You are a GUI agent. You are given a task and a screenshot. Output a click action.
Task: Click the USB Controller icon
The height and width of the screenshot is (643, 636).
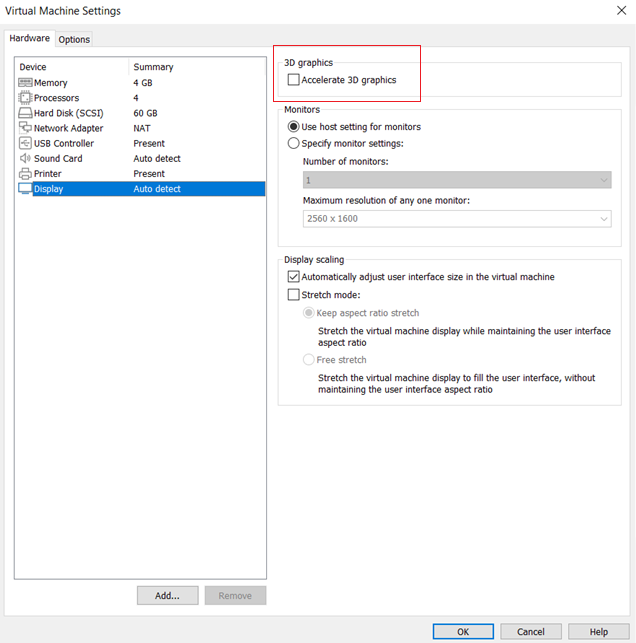[x=25, y=143]
